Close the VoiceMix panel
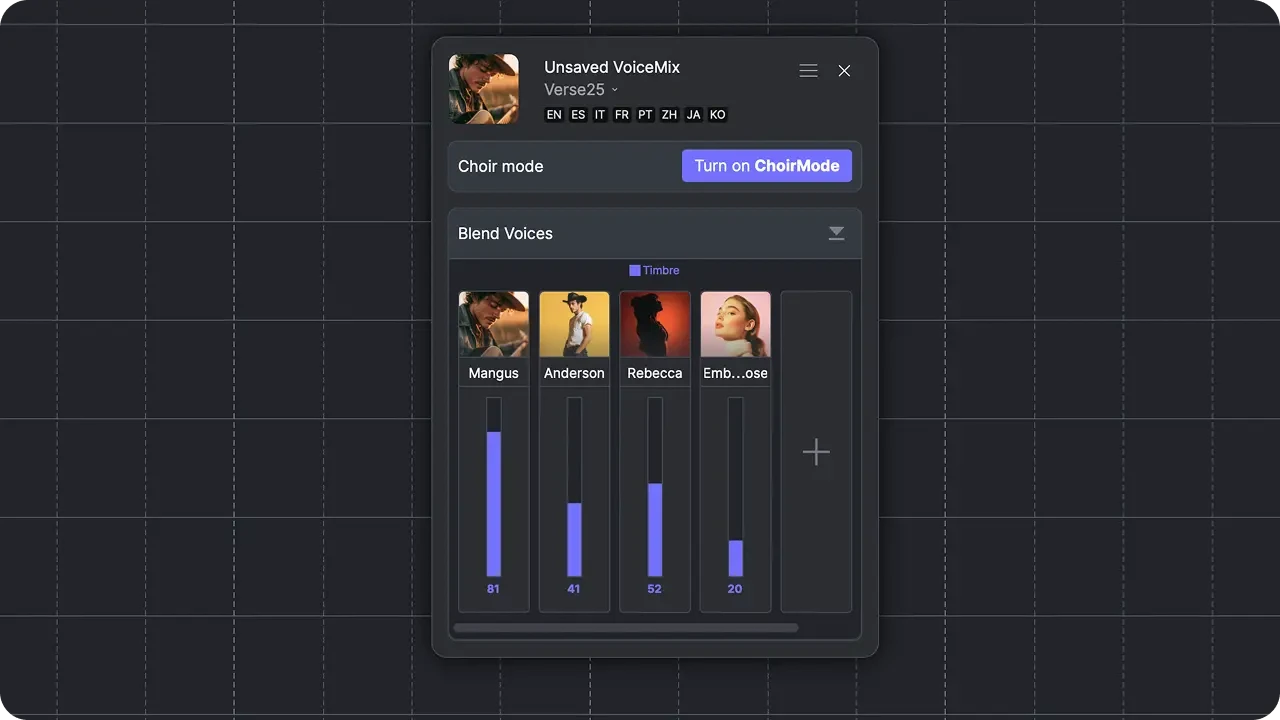 pyautogui.click(x=844, y=71)
